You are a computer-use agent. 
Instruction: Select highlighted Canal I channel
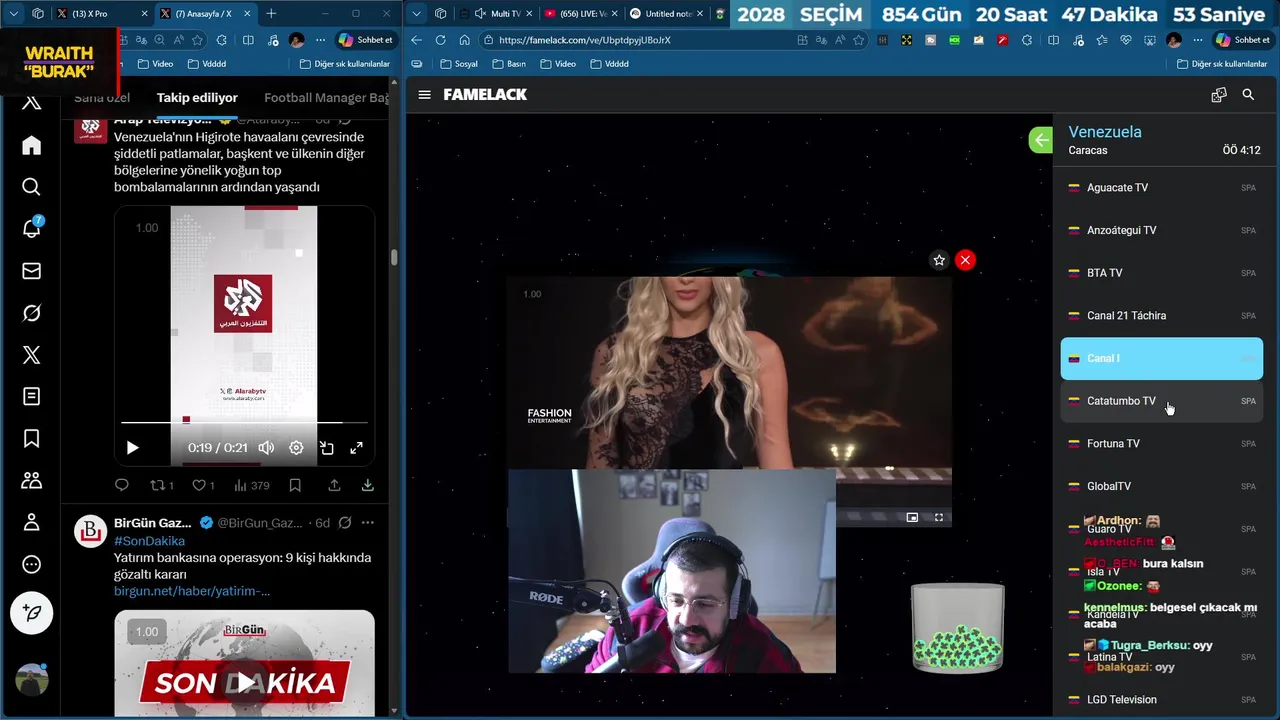click(x=1161, y=358)
